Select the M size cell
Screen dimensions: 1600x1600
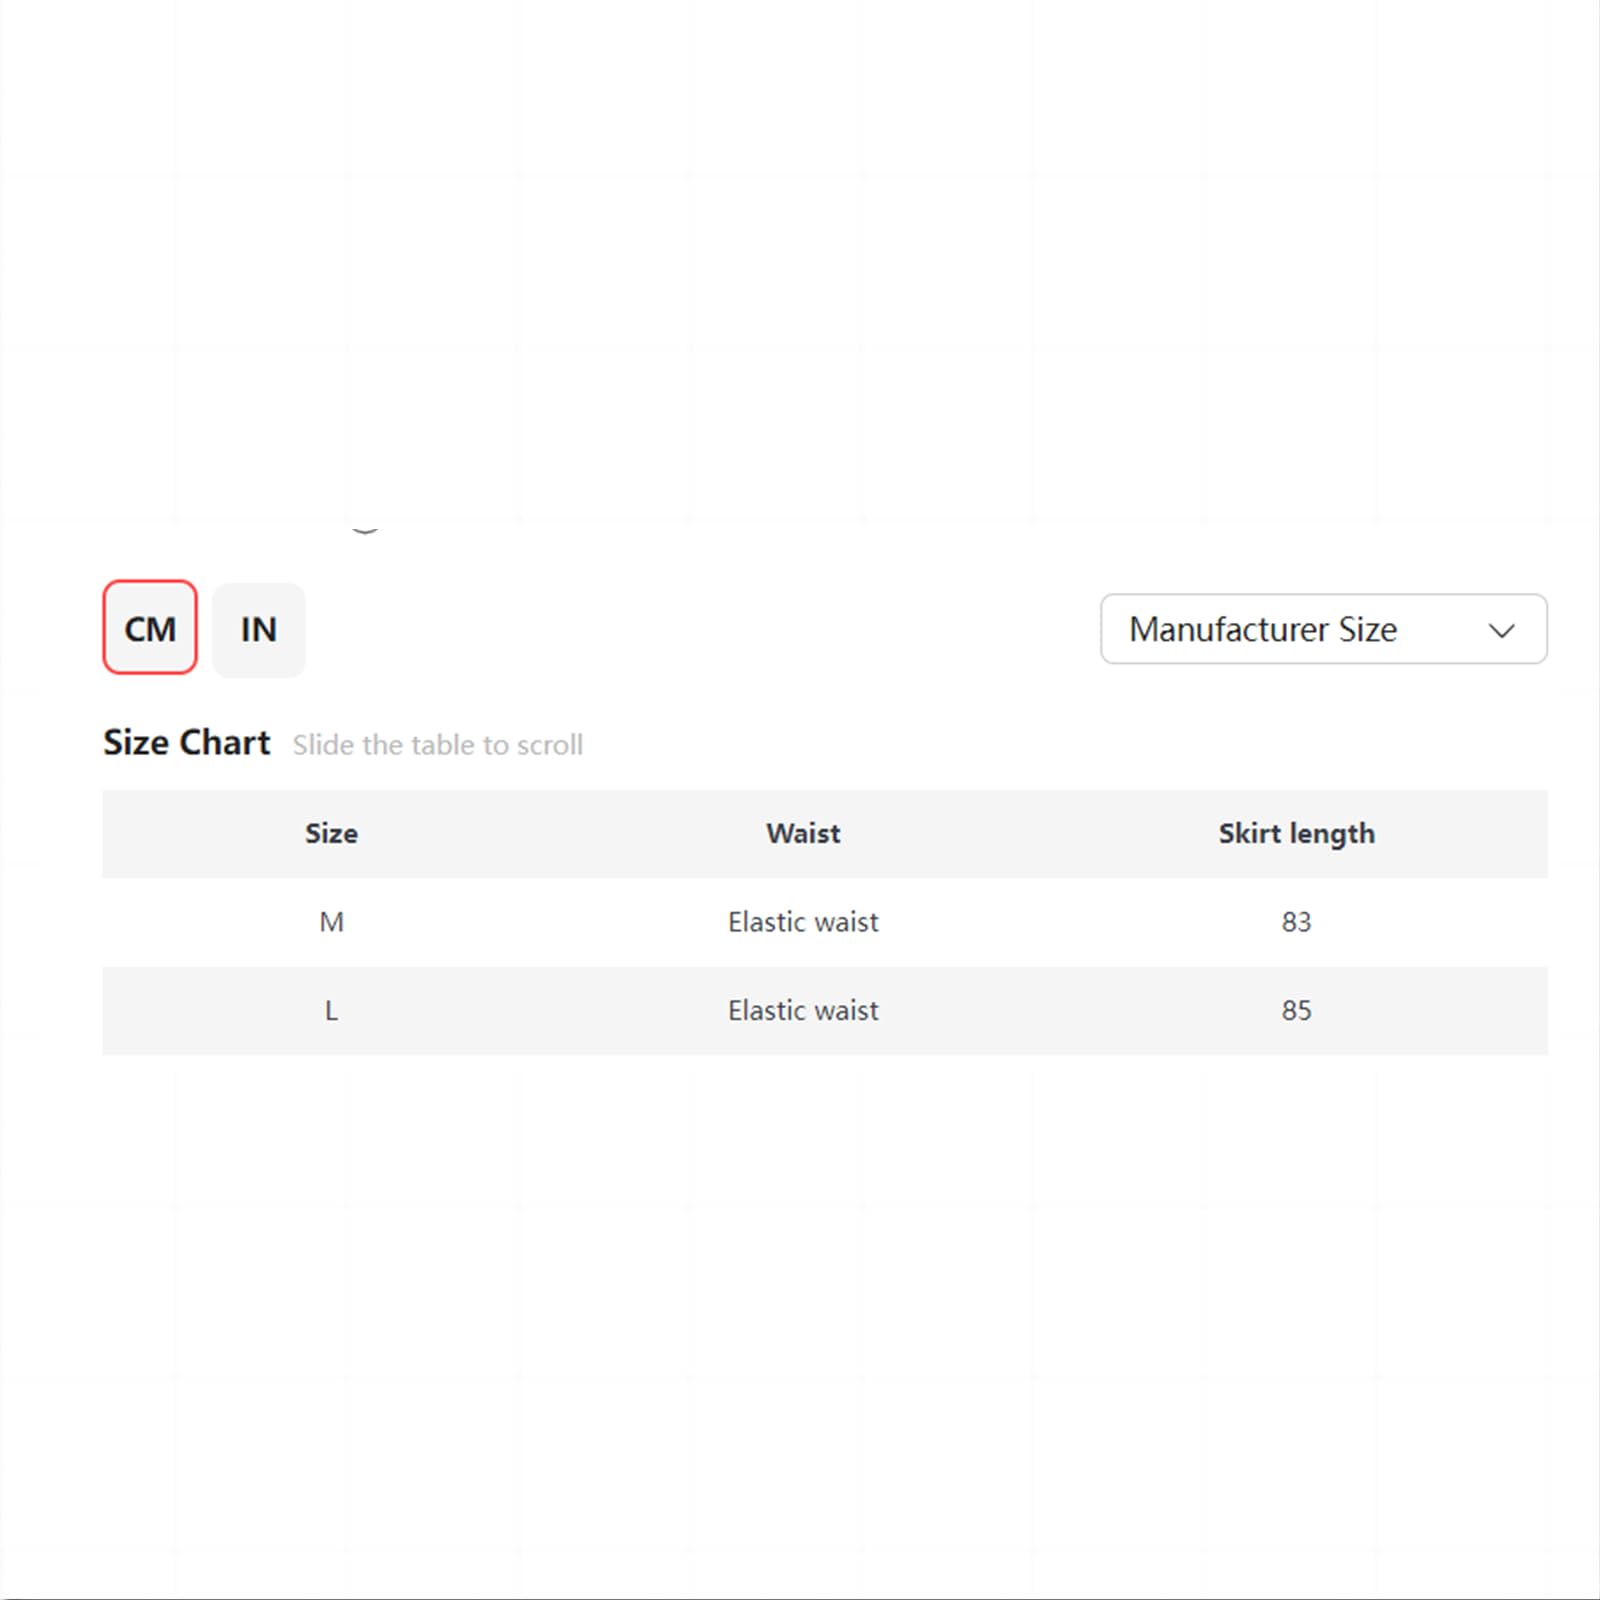point(331,922)
